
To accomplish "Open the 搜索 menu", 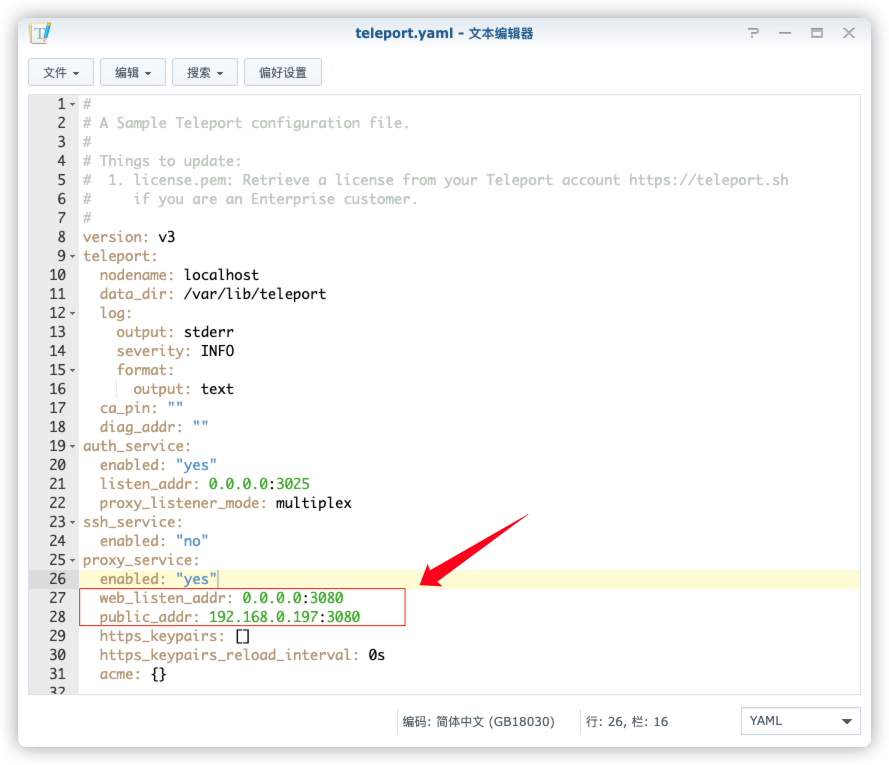I will pos(205,72).
